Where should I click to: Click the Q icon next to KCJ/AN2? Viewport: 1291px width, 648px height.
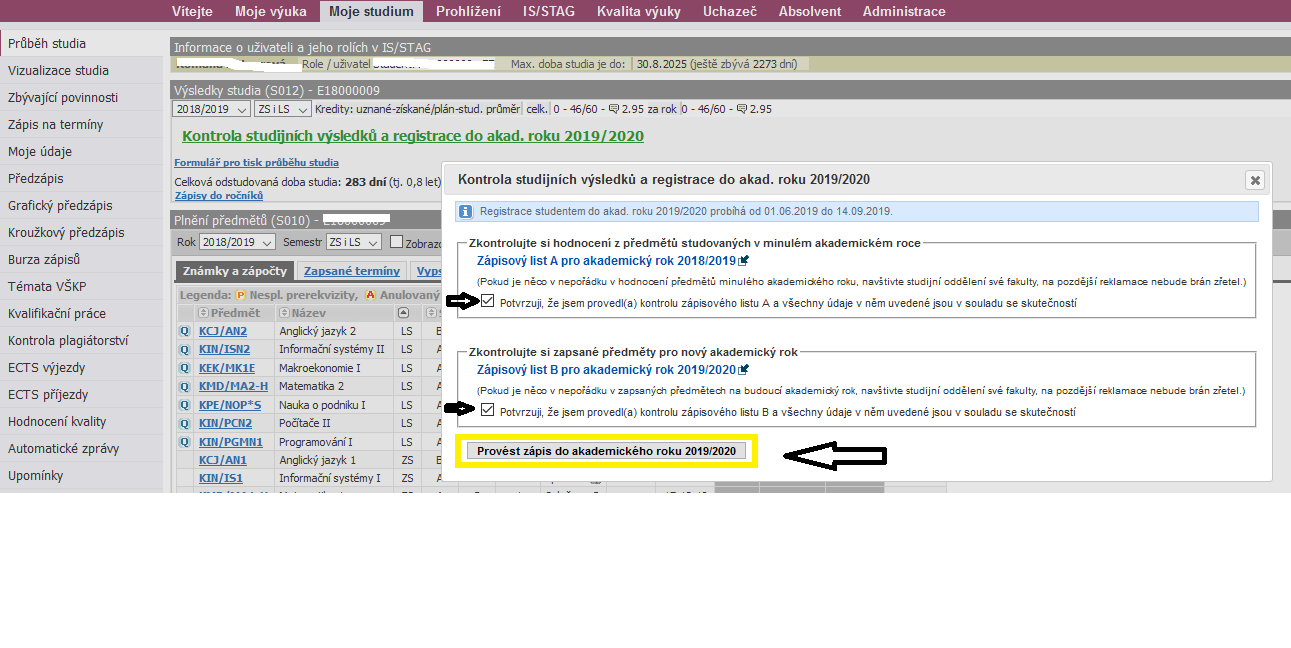[x=184, y=331]
